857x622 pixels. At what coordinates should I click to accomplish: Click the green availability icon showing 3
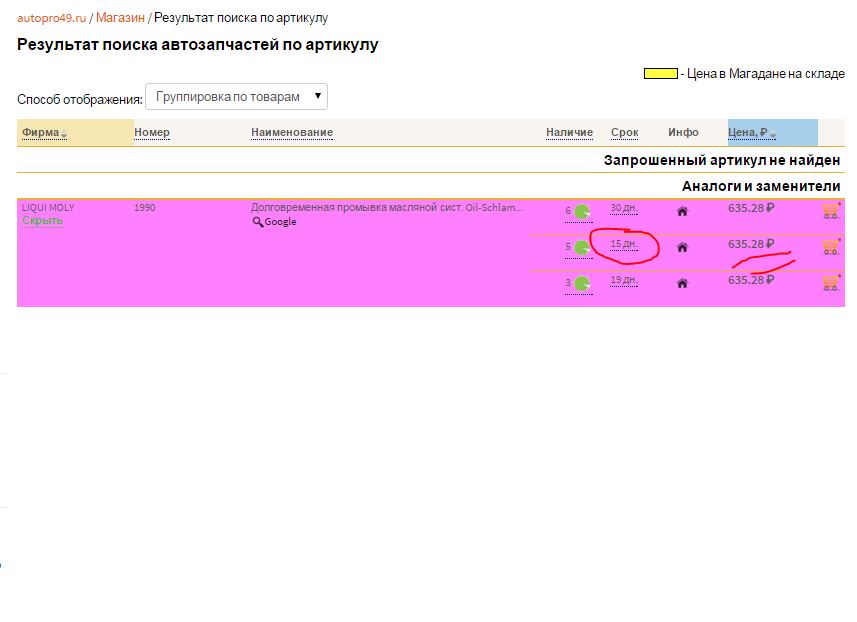point(581,283)
